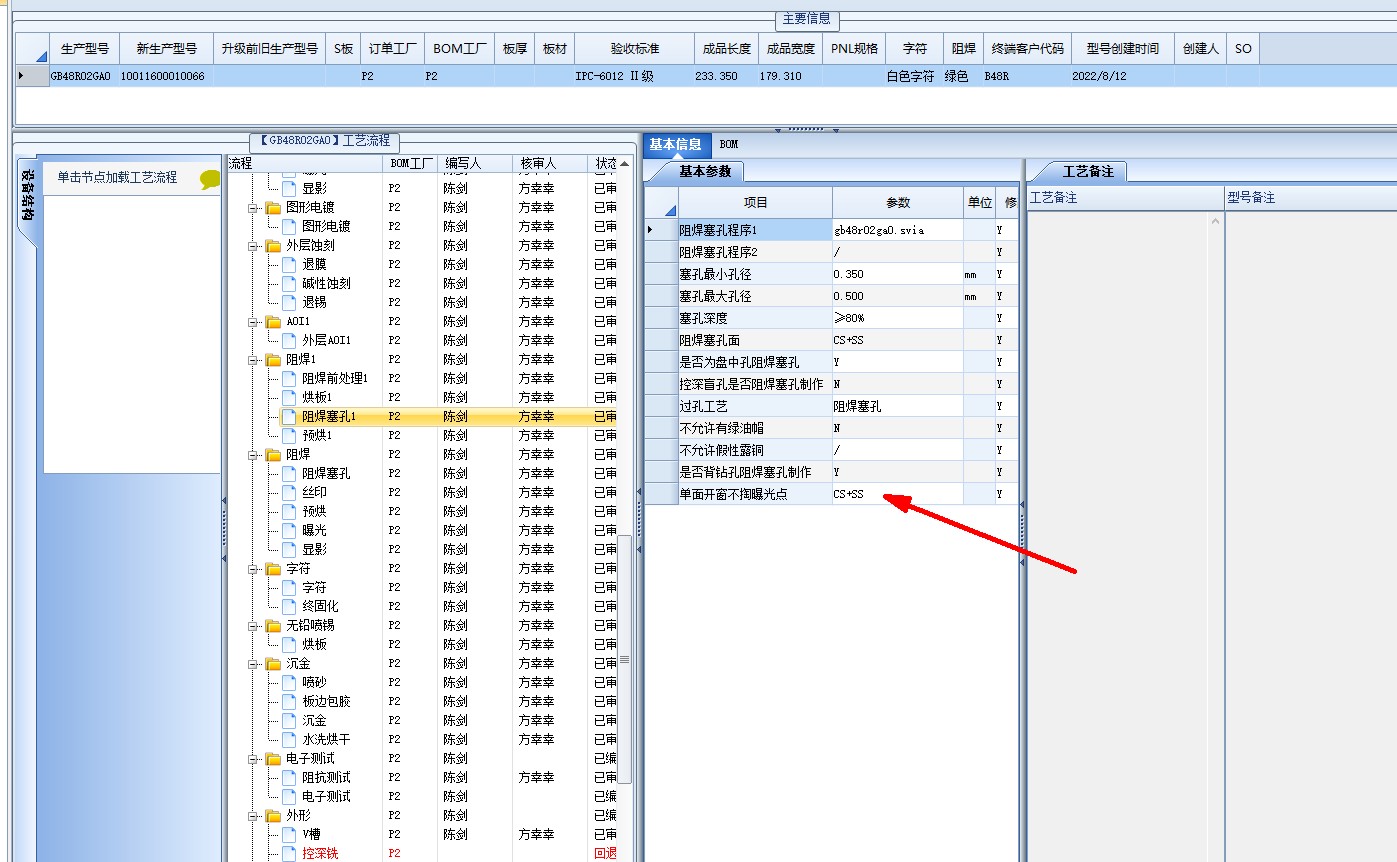
Task: Click the folder icon of 外层蚀刻
Action: pos(273,245)
